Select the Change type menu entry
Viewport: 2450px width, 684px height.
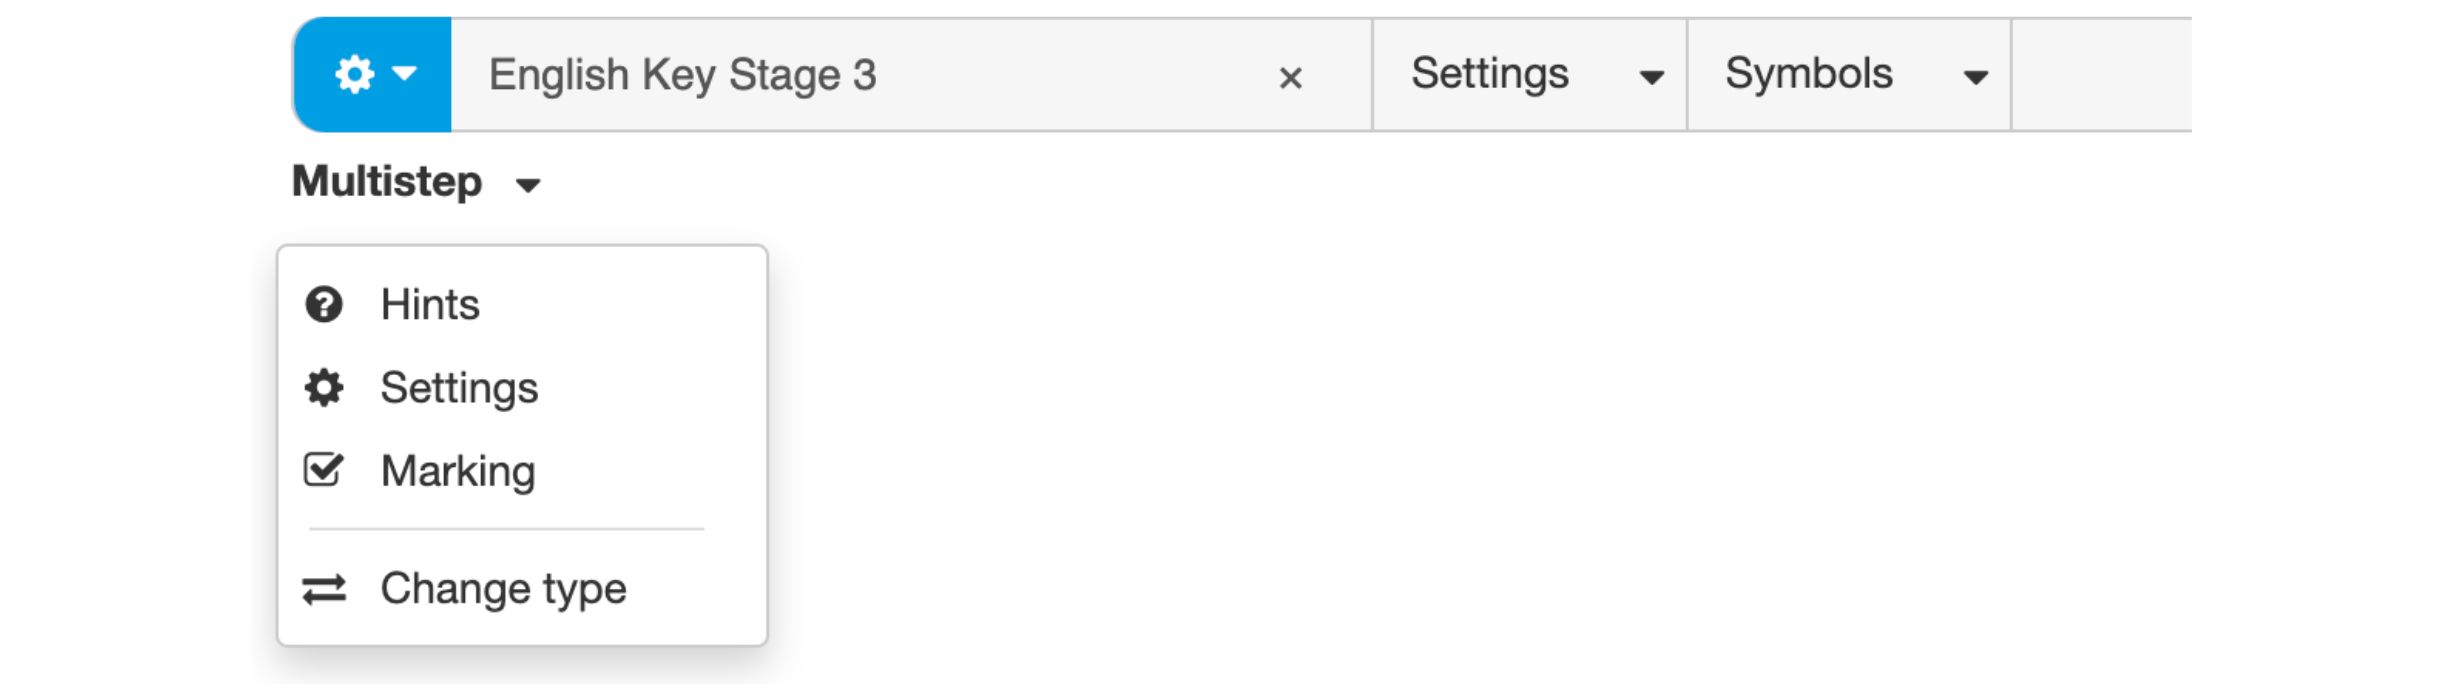click(x=503, y=589)
